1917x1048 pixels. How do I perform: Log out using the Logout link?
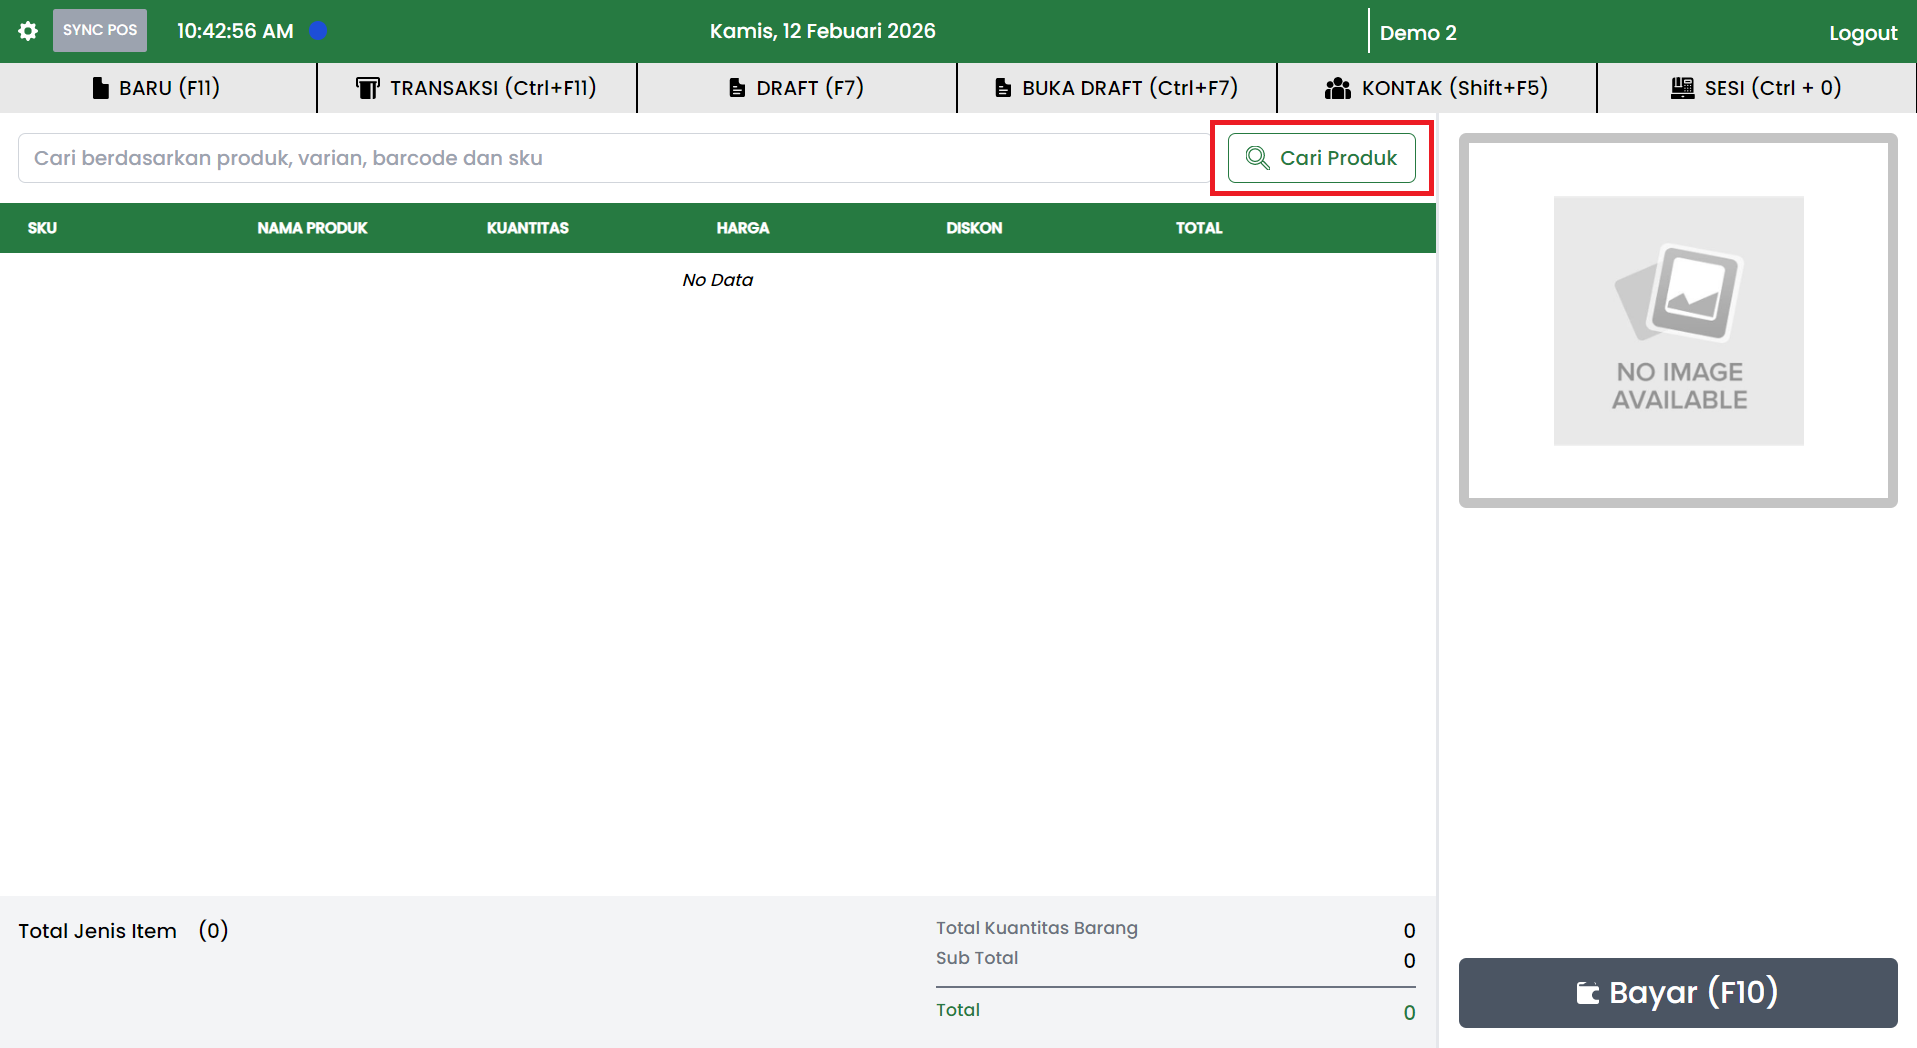(x=1862, y=33)
